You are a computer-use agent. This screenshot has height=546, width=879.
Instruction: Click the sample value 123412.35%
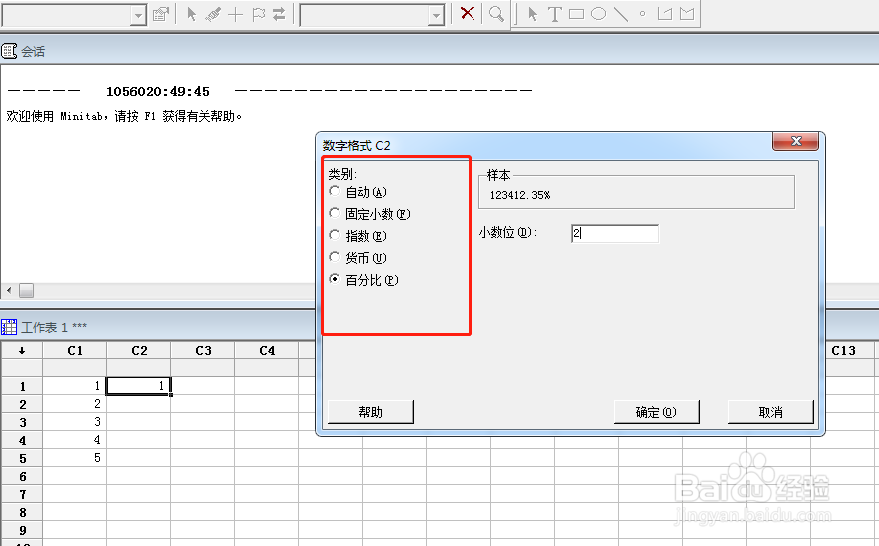pyautogui.click(x=520, y=195)
